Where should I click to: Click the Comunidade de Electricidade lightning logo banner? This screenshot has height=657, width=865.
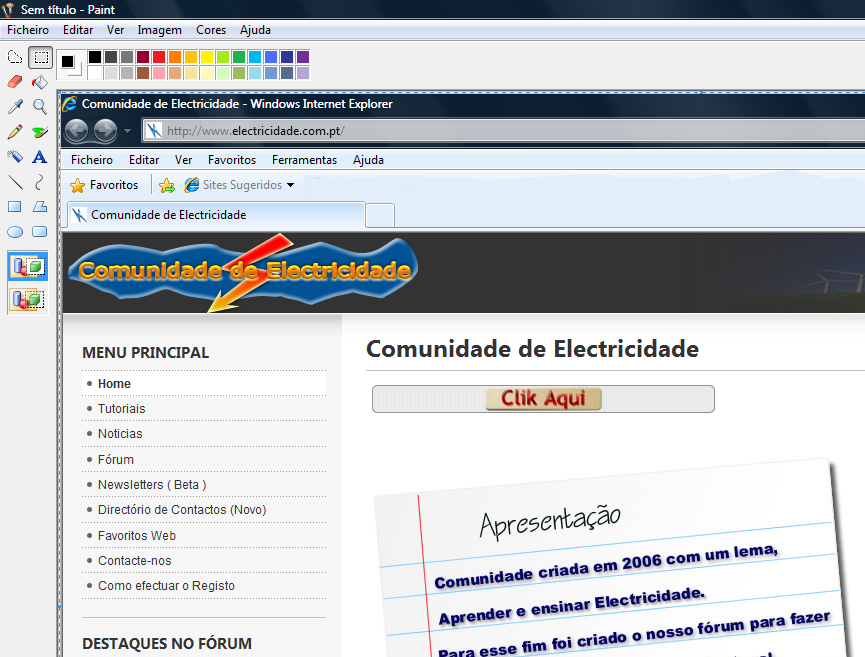(x=243, y=272)
